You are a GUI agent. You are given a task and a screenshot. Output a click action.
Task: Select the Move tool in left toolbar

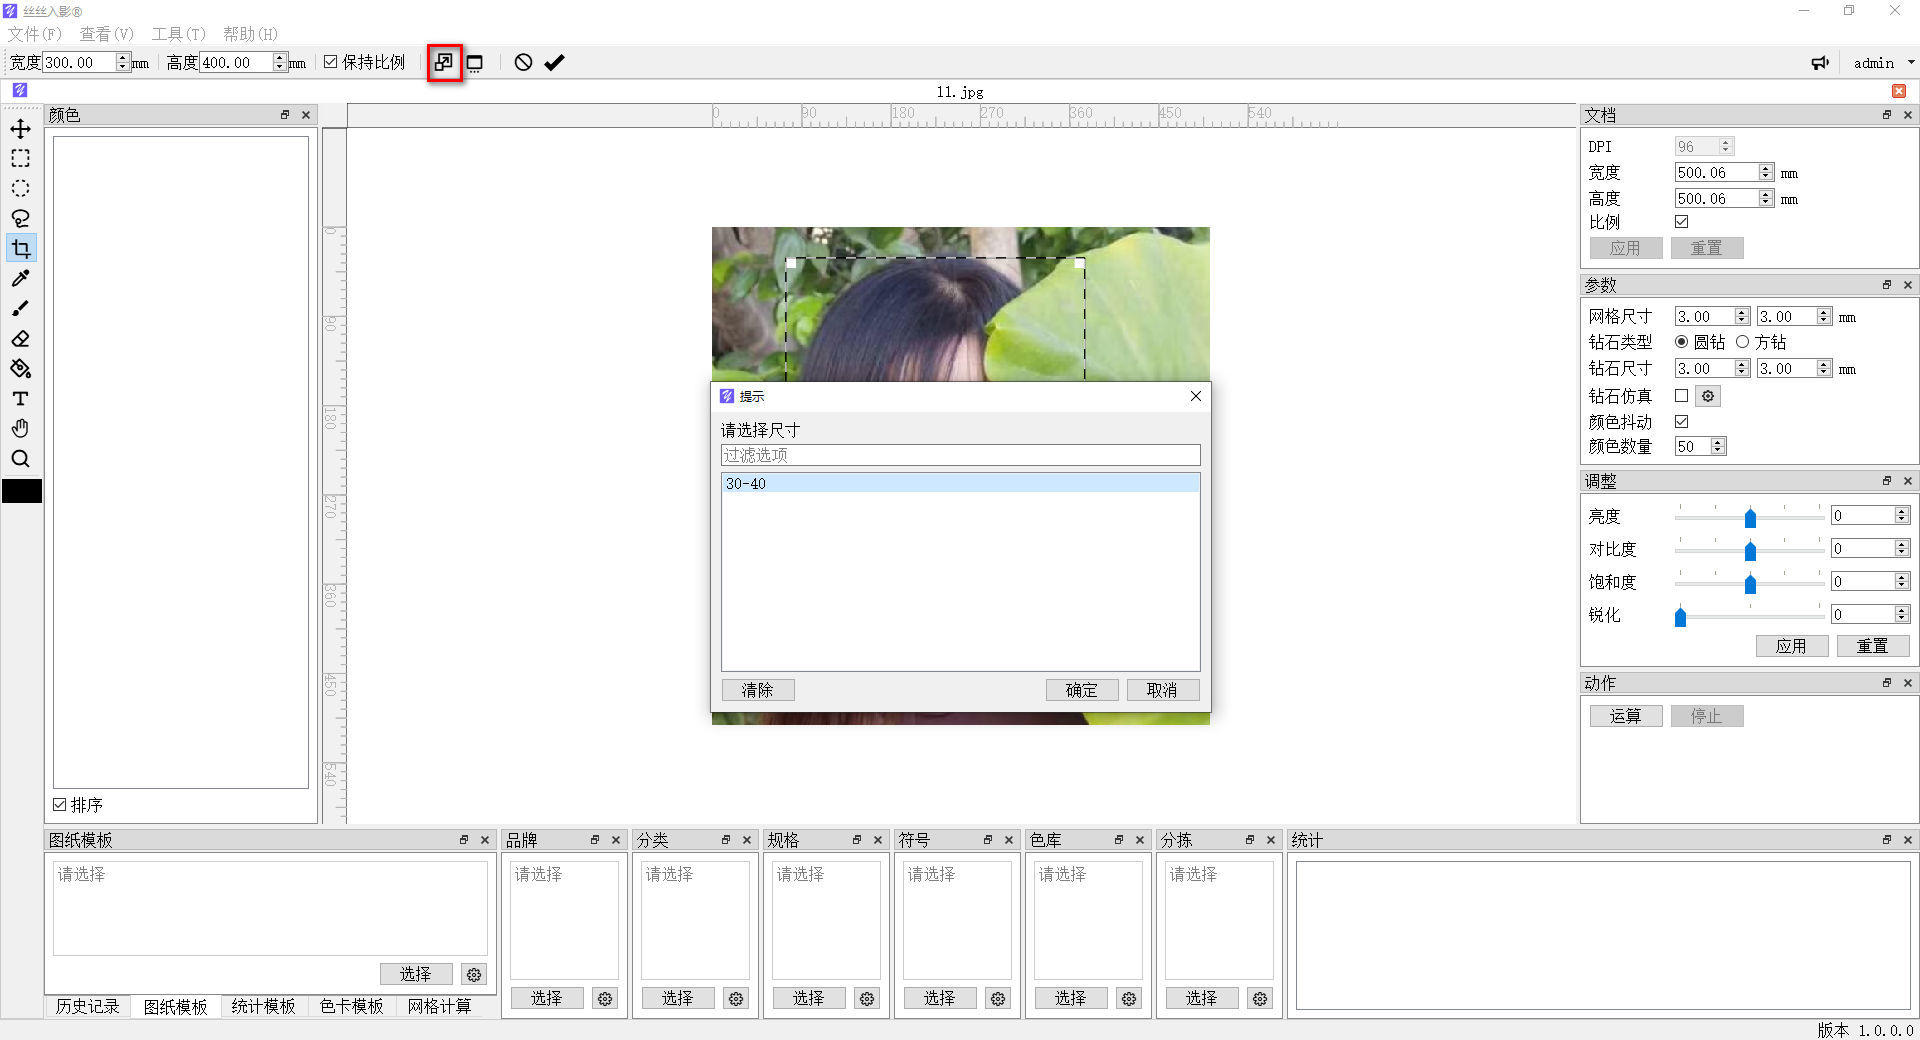point(20,129)
